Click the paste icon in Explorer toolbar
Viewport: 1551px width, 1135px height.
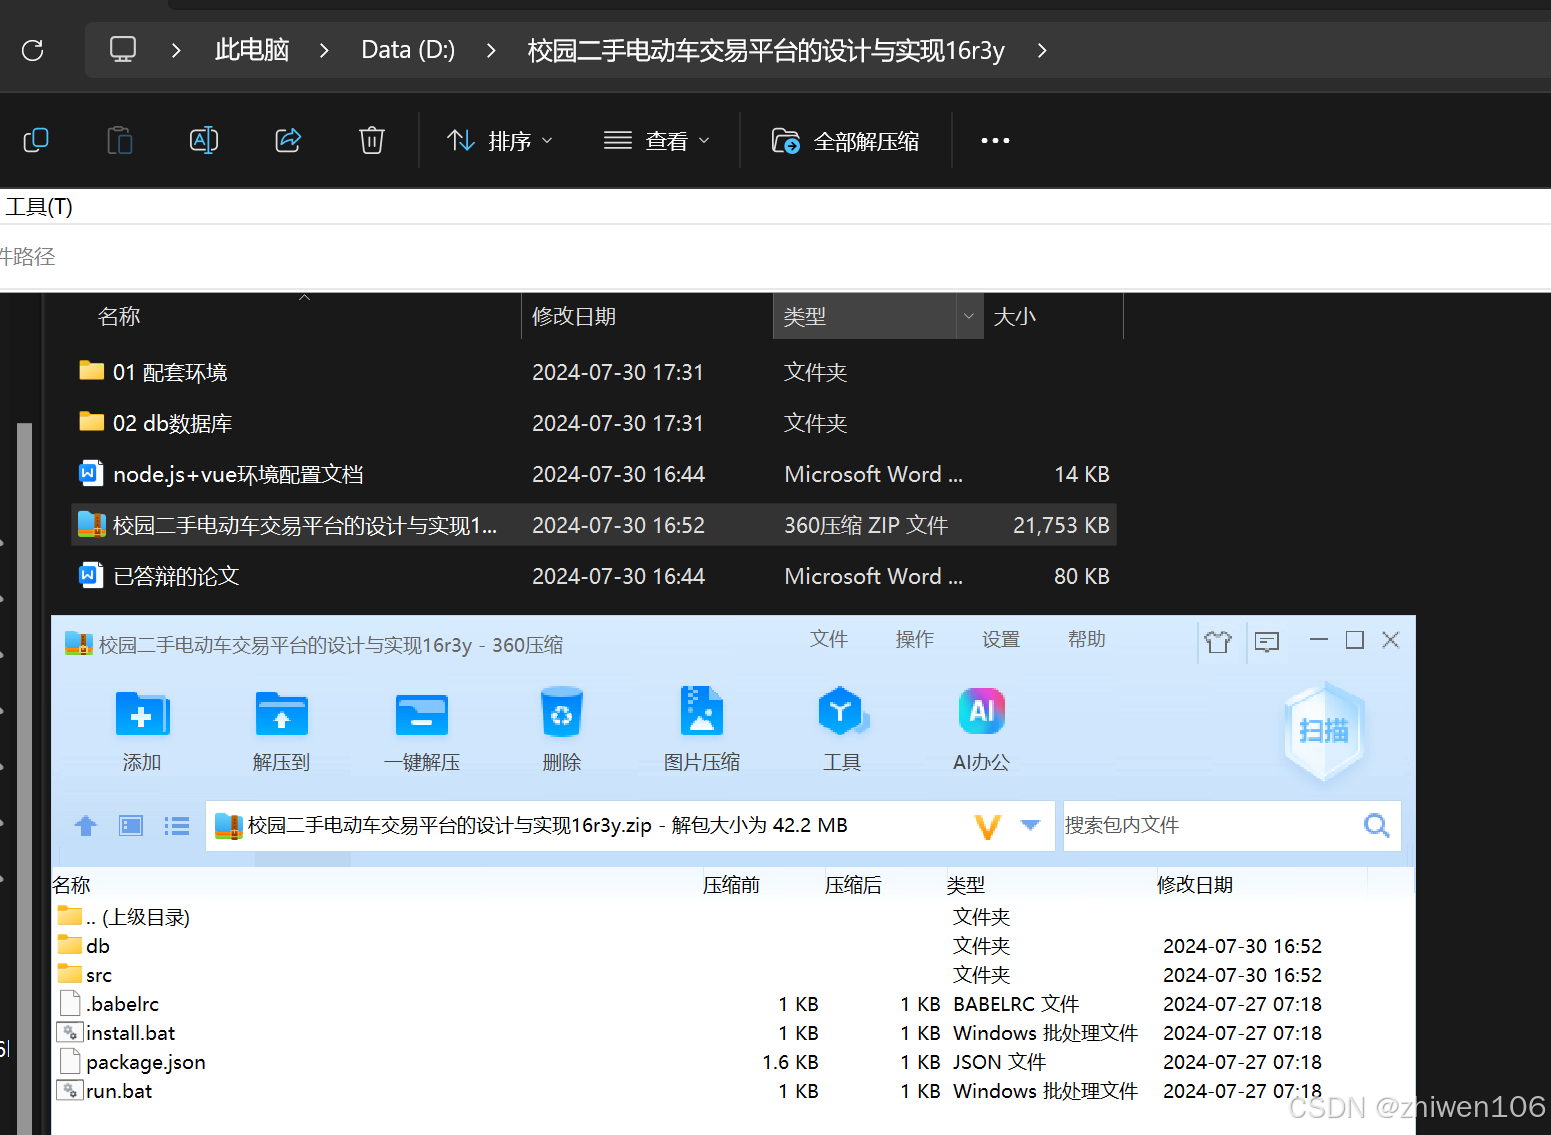click(120, 140)
